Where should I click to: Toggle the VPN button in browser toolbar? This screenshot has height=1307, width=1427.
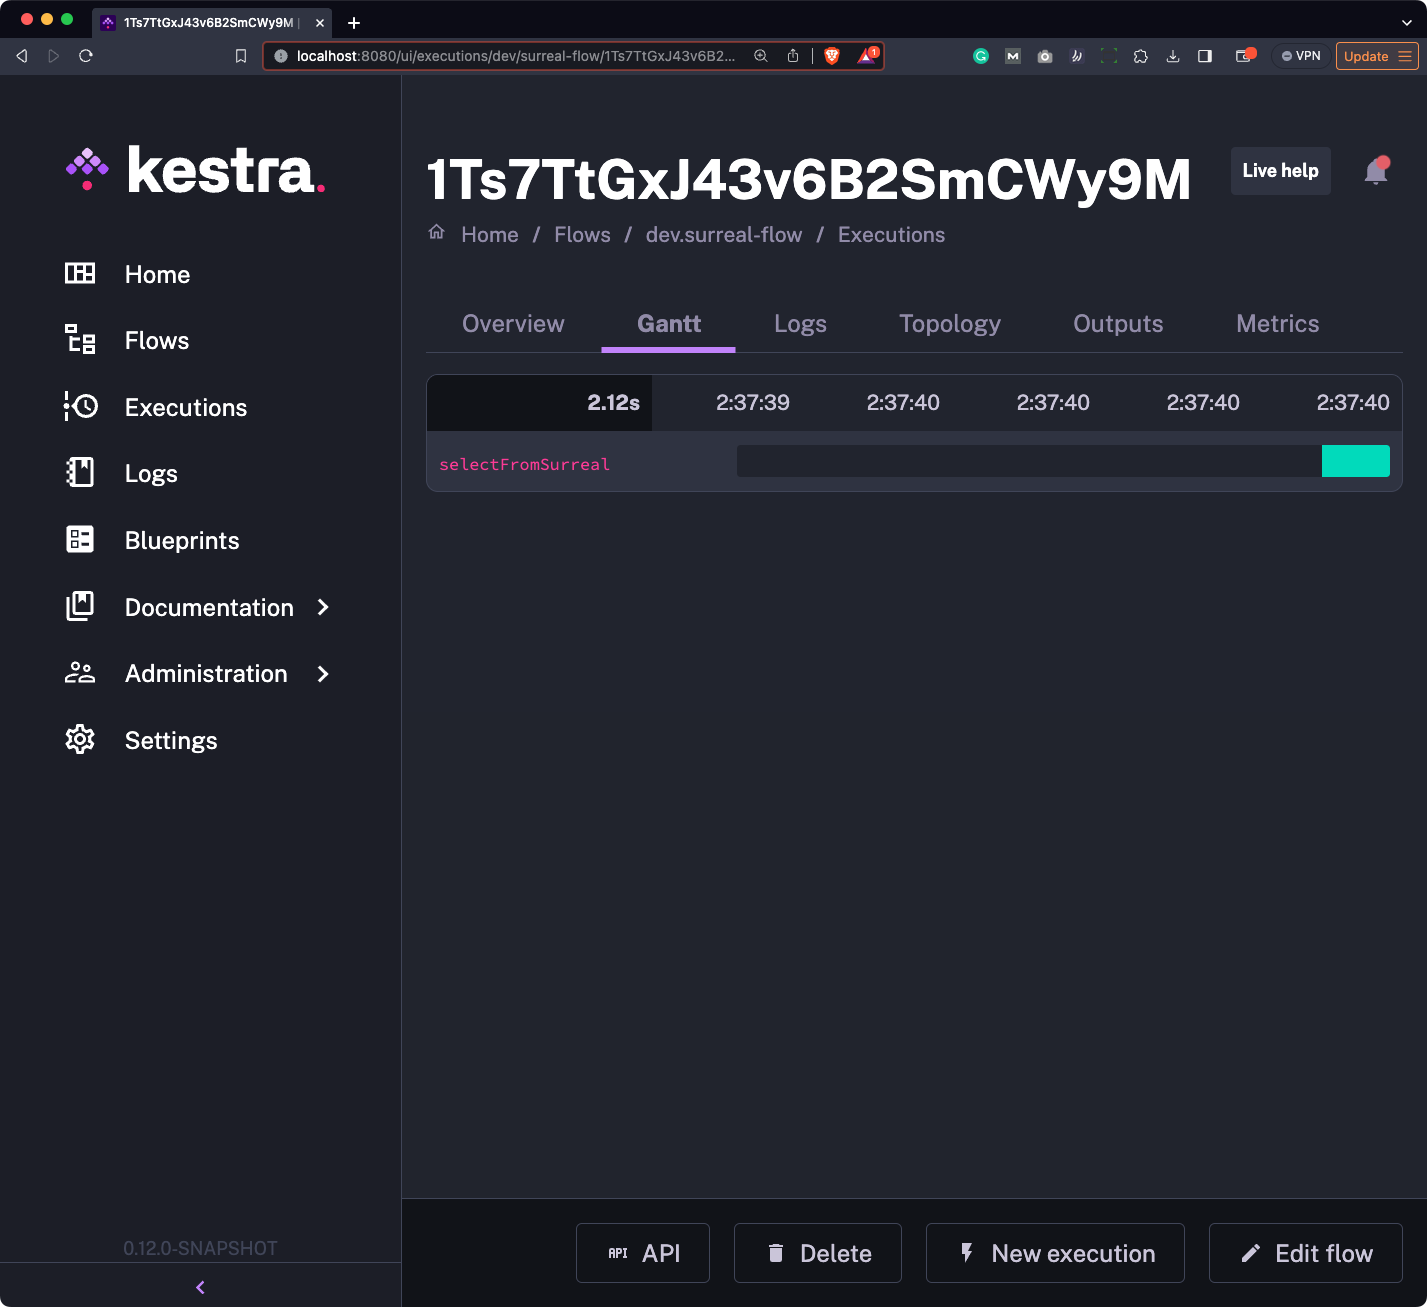pos(1301,56)
